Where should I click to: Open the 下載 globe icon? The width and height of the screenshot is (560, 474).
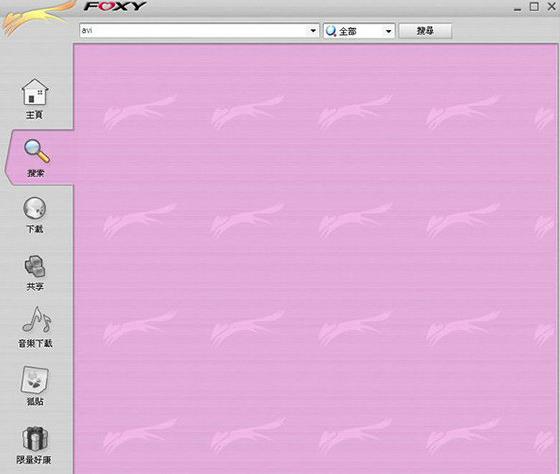tap(35, 208)
